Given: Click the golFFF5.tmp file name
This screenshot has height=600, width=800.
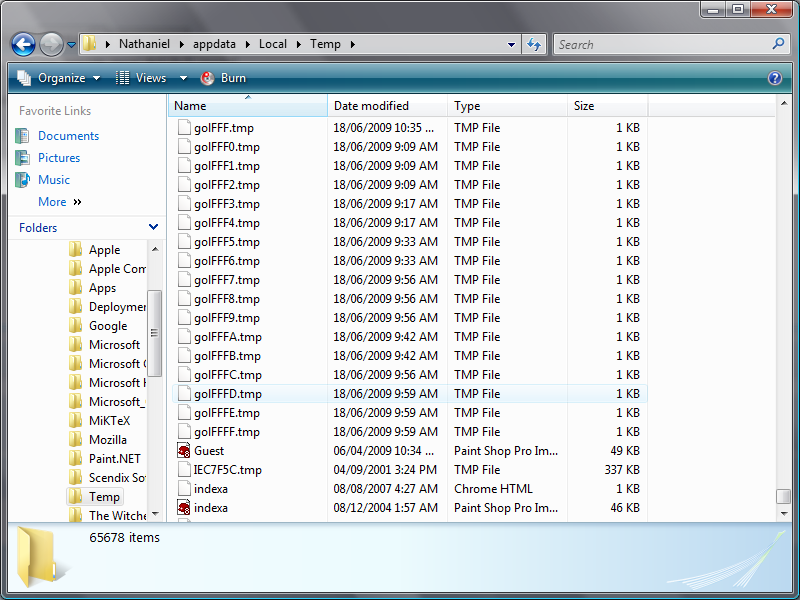Looking at the screenshot, I should pyautogui.click(x=227, y=242).
